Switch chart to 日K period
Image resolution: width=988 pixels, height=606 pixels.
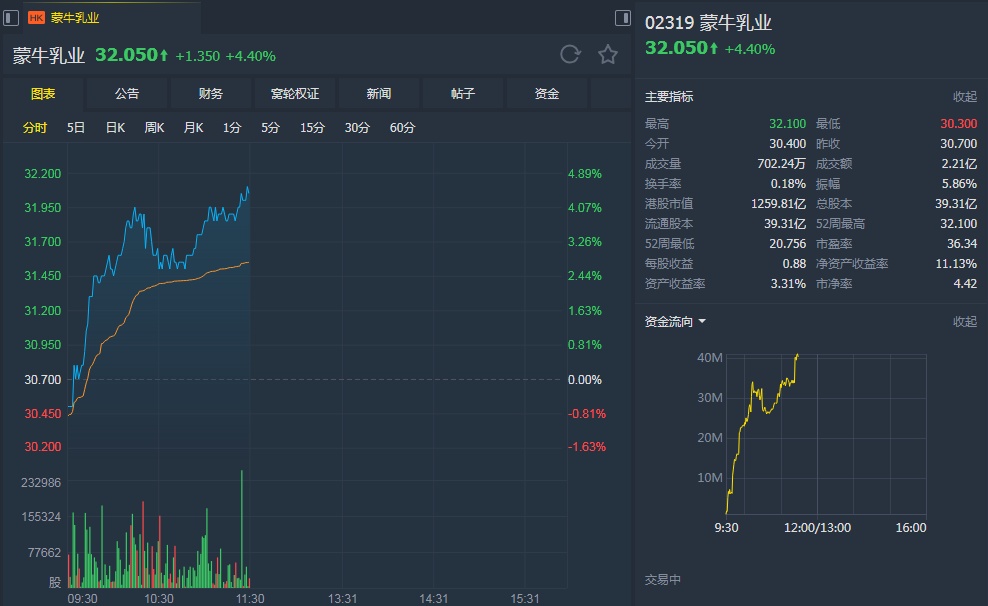tap(115, 128)
